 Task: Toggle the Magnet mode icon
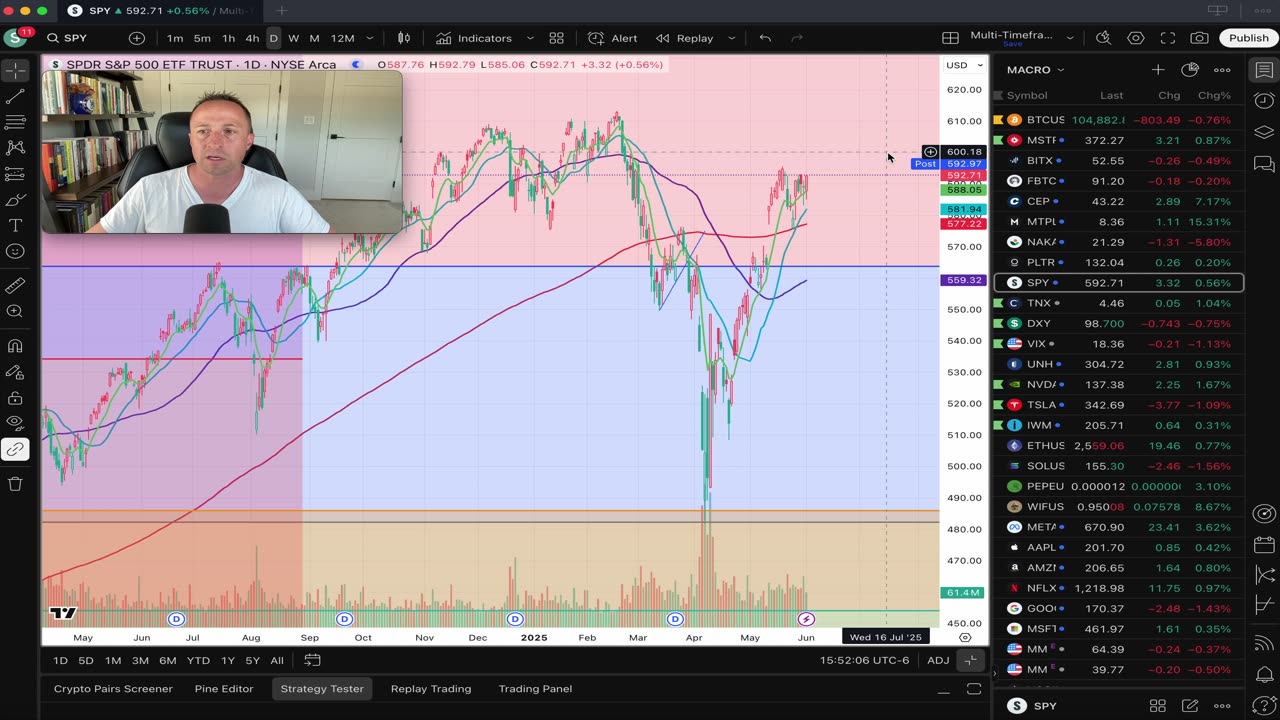click(15, 346)
